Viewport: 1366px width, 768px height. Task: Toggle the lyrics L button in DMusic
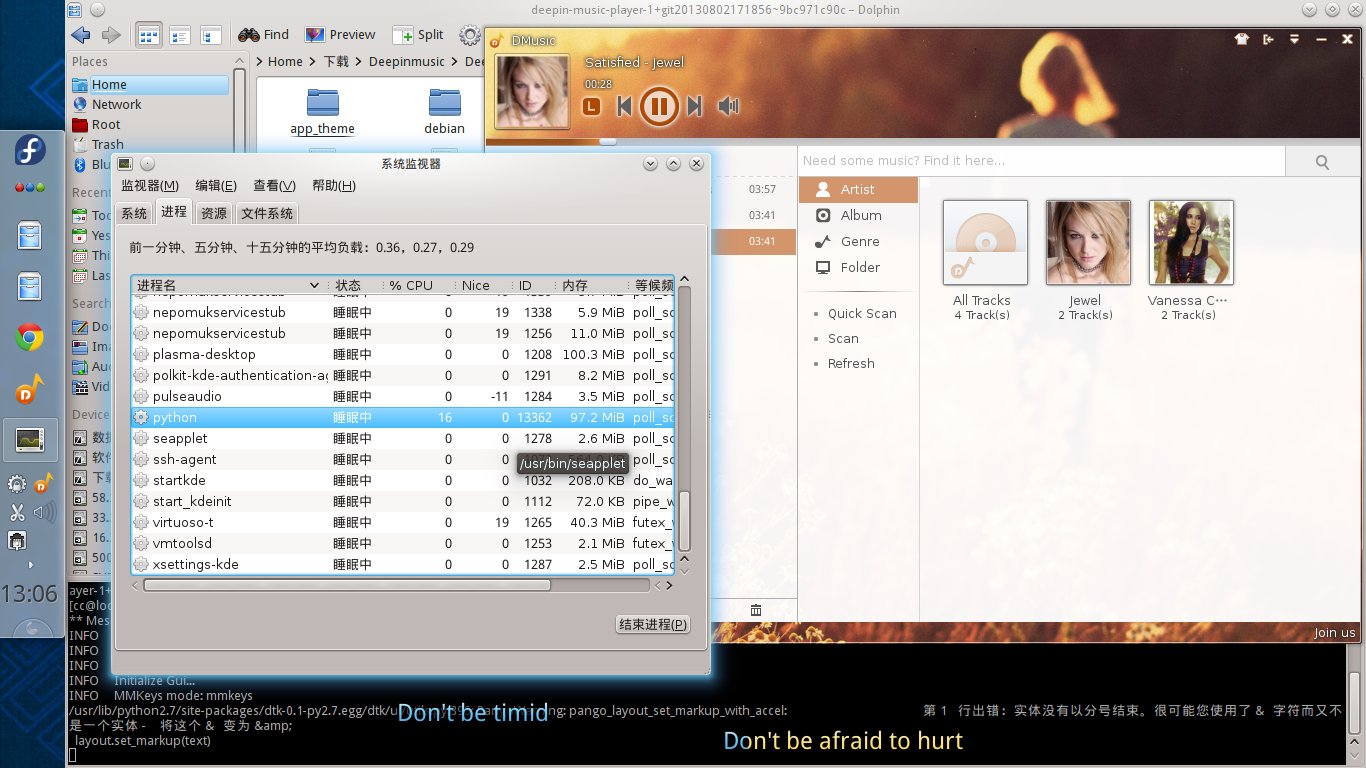[x=591, y=105]
